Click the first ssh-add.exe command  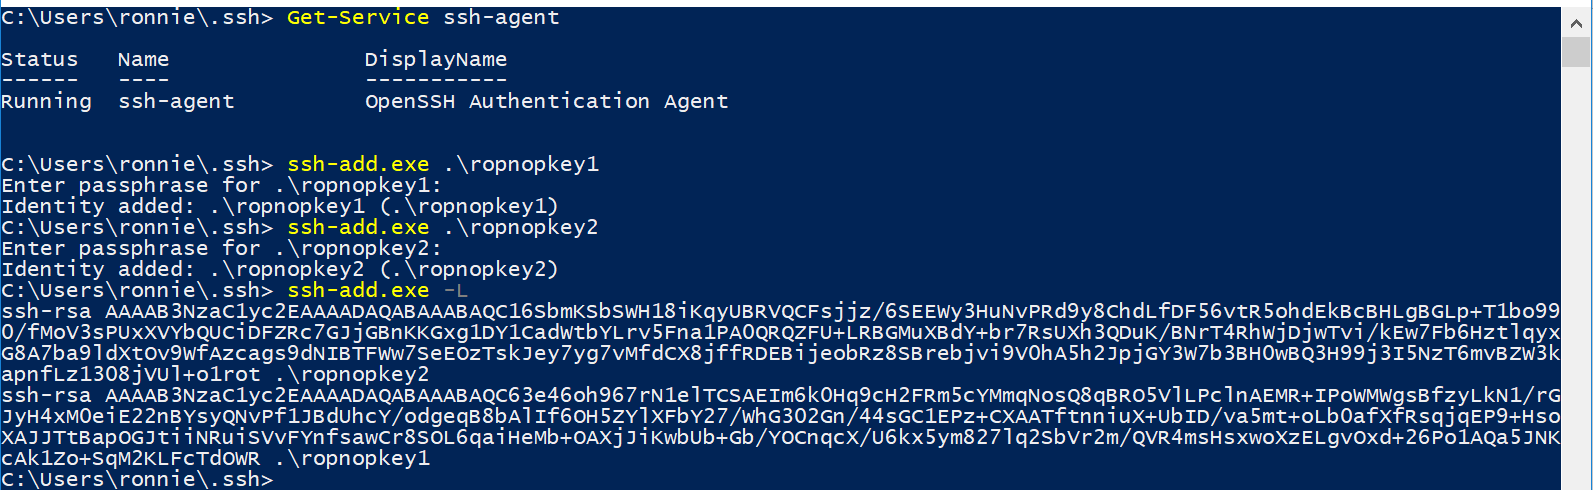pos(358,164)
